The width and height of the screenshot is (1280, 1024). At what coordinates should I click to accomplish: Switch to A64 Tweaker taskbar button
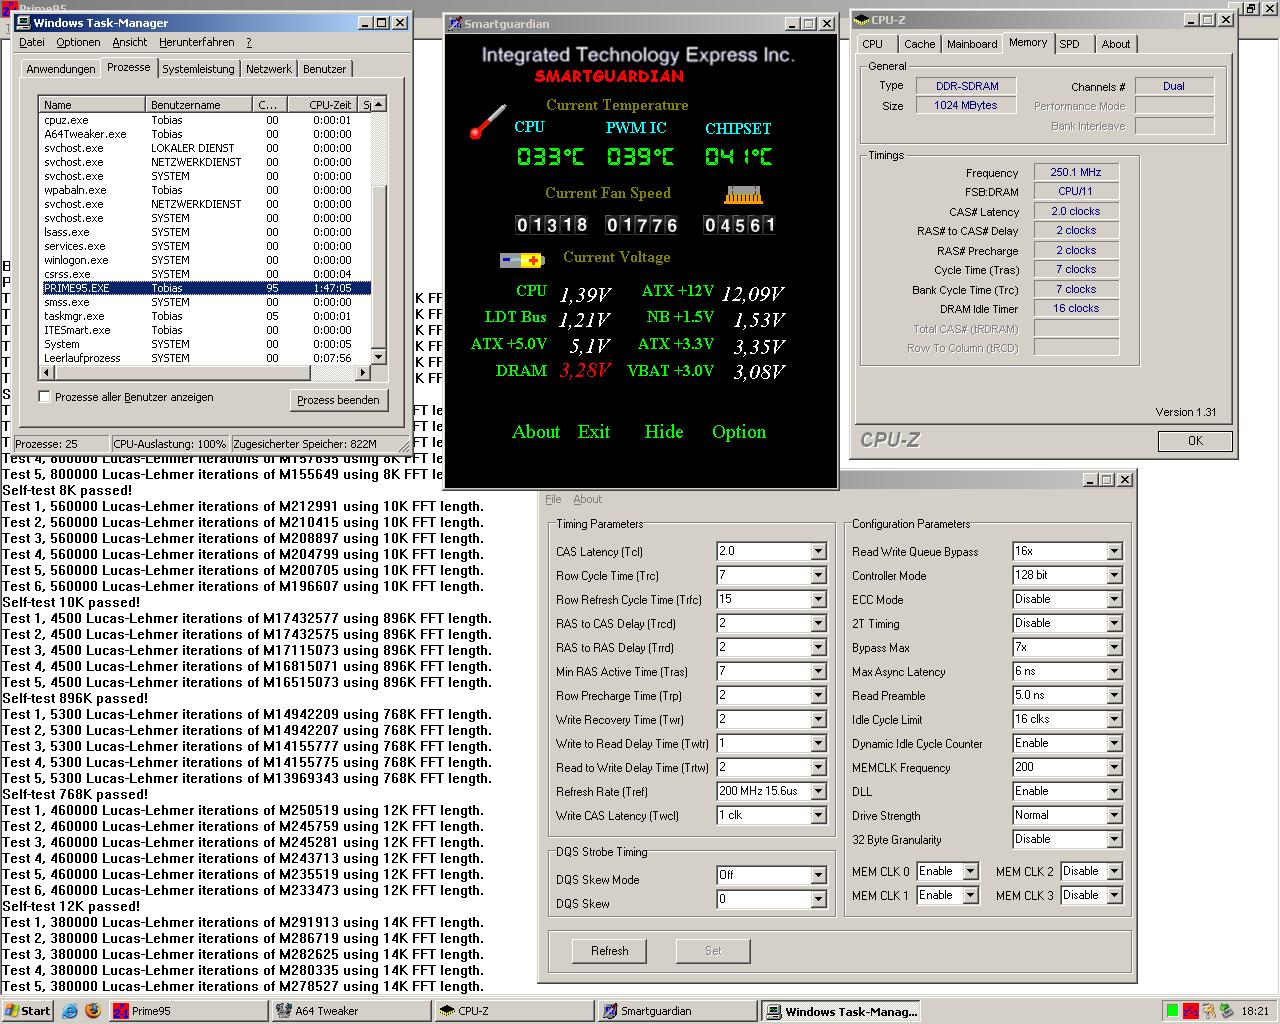[351, 1011]
